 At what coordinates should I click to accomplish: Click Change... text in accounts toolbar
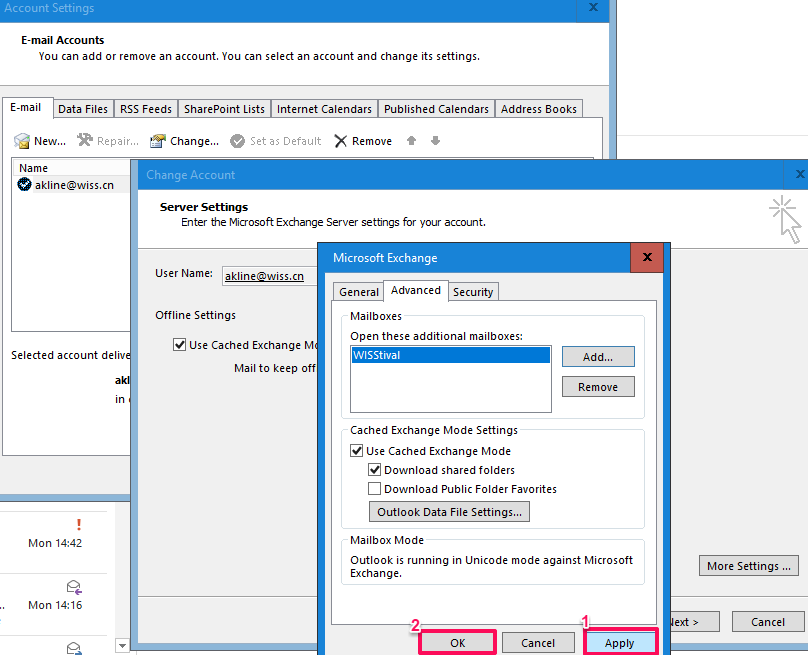tap(194, 141)
